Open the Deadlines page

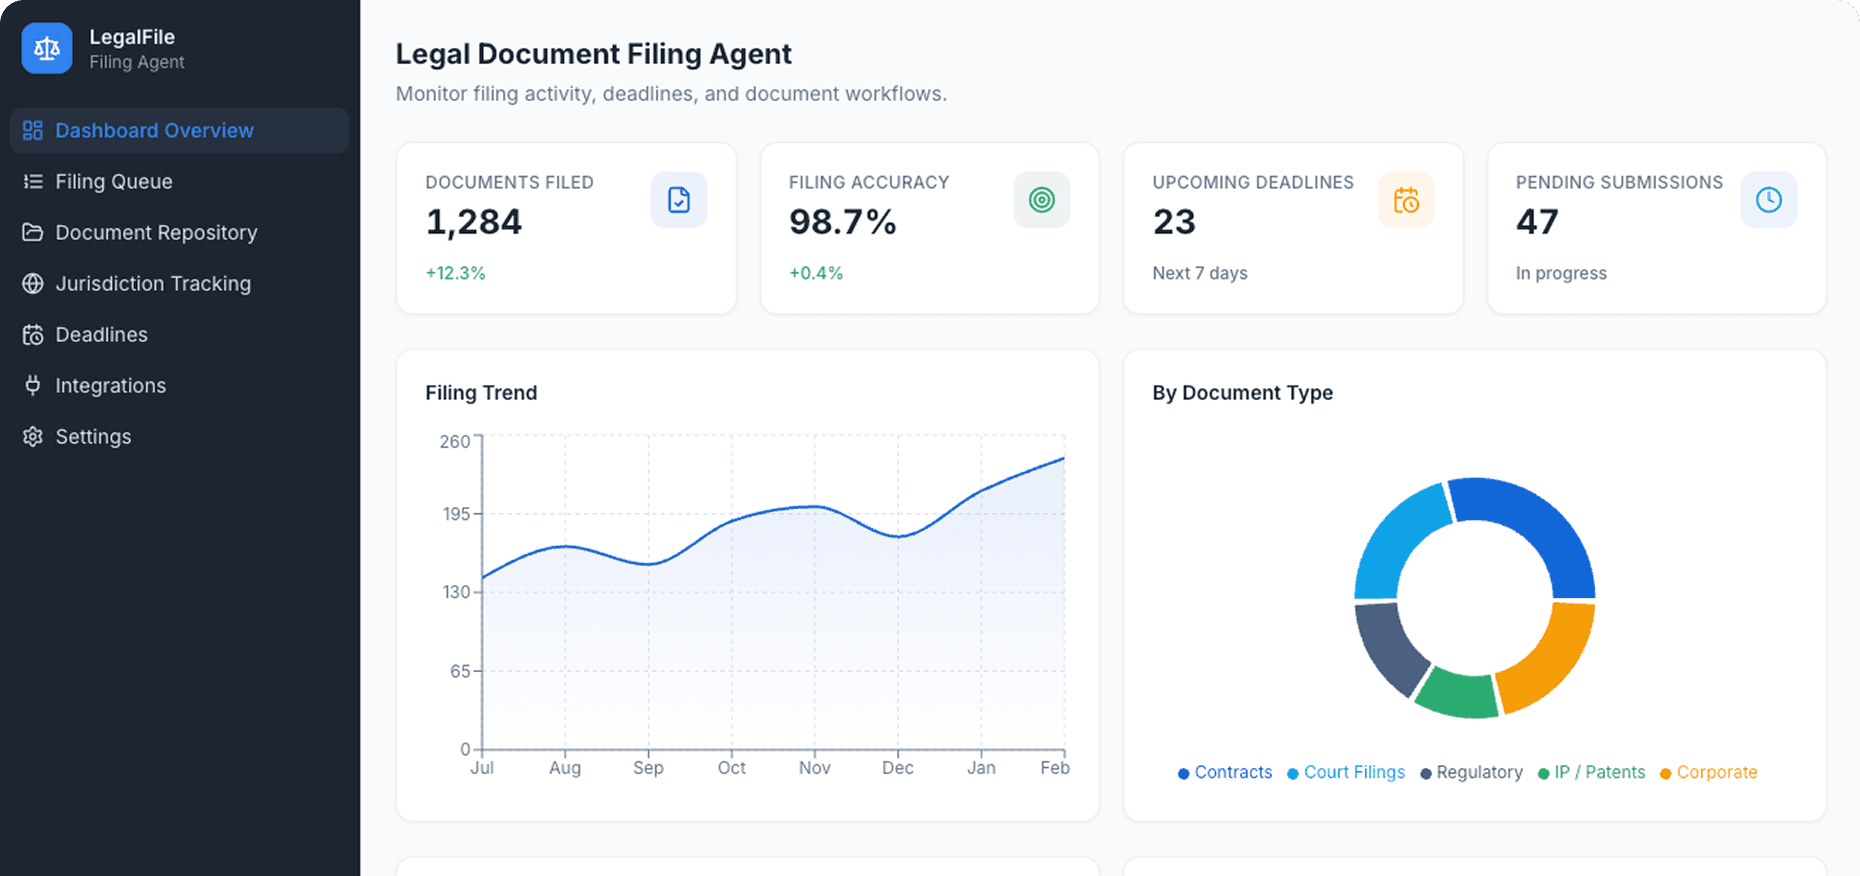[x=179, y=334]
